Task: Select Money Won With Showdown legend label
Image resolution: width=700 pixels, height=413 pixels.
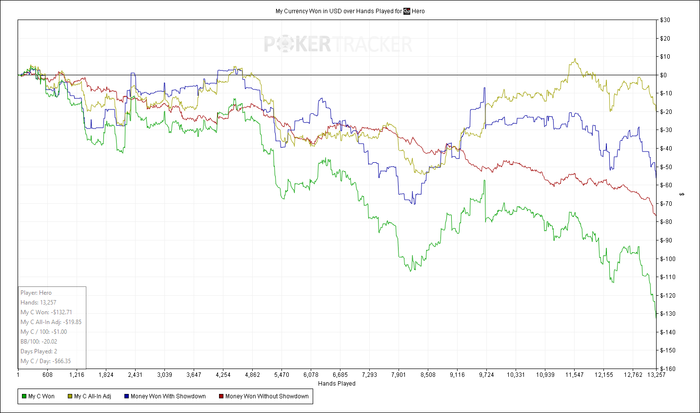Action: click(168, 396)
